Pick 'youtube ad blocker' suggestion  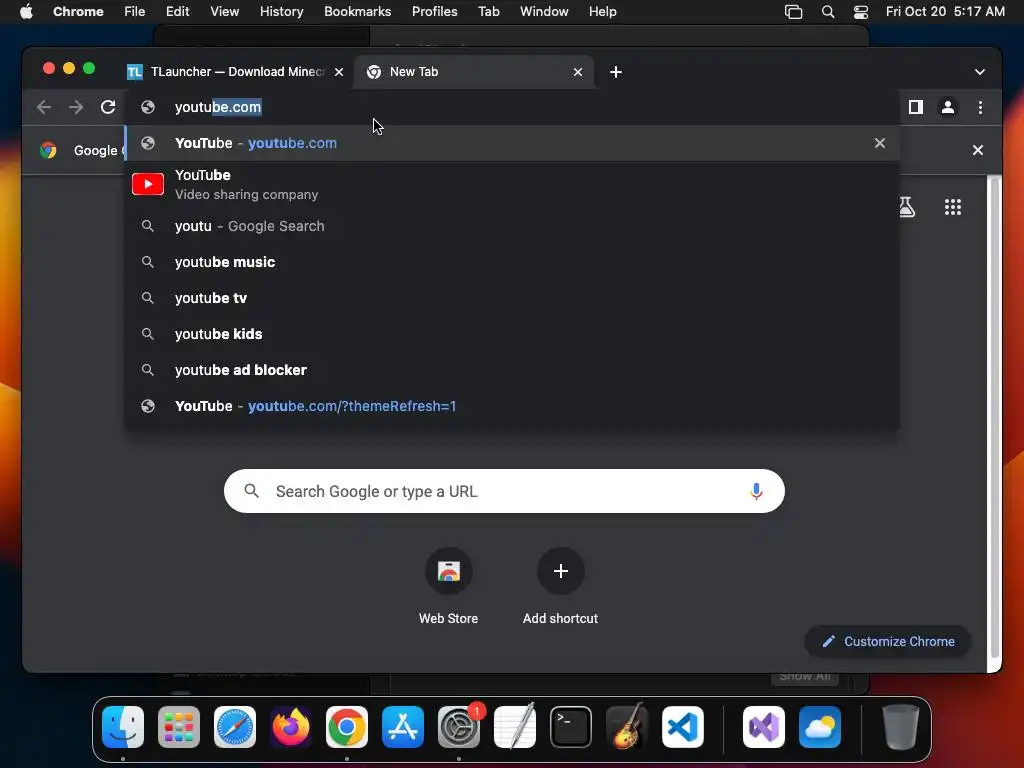[x=512, y=370]
